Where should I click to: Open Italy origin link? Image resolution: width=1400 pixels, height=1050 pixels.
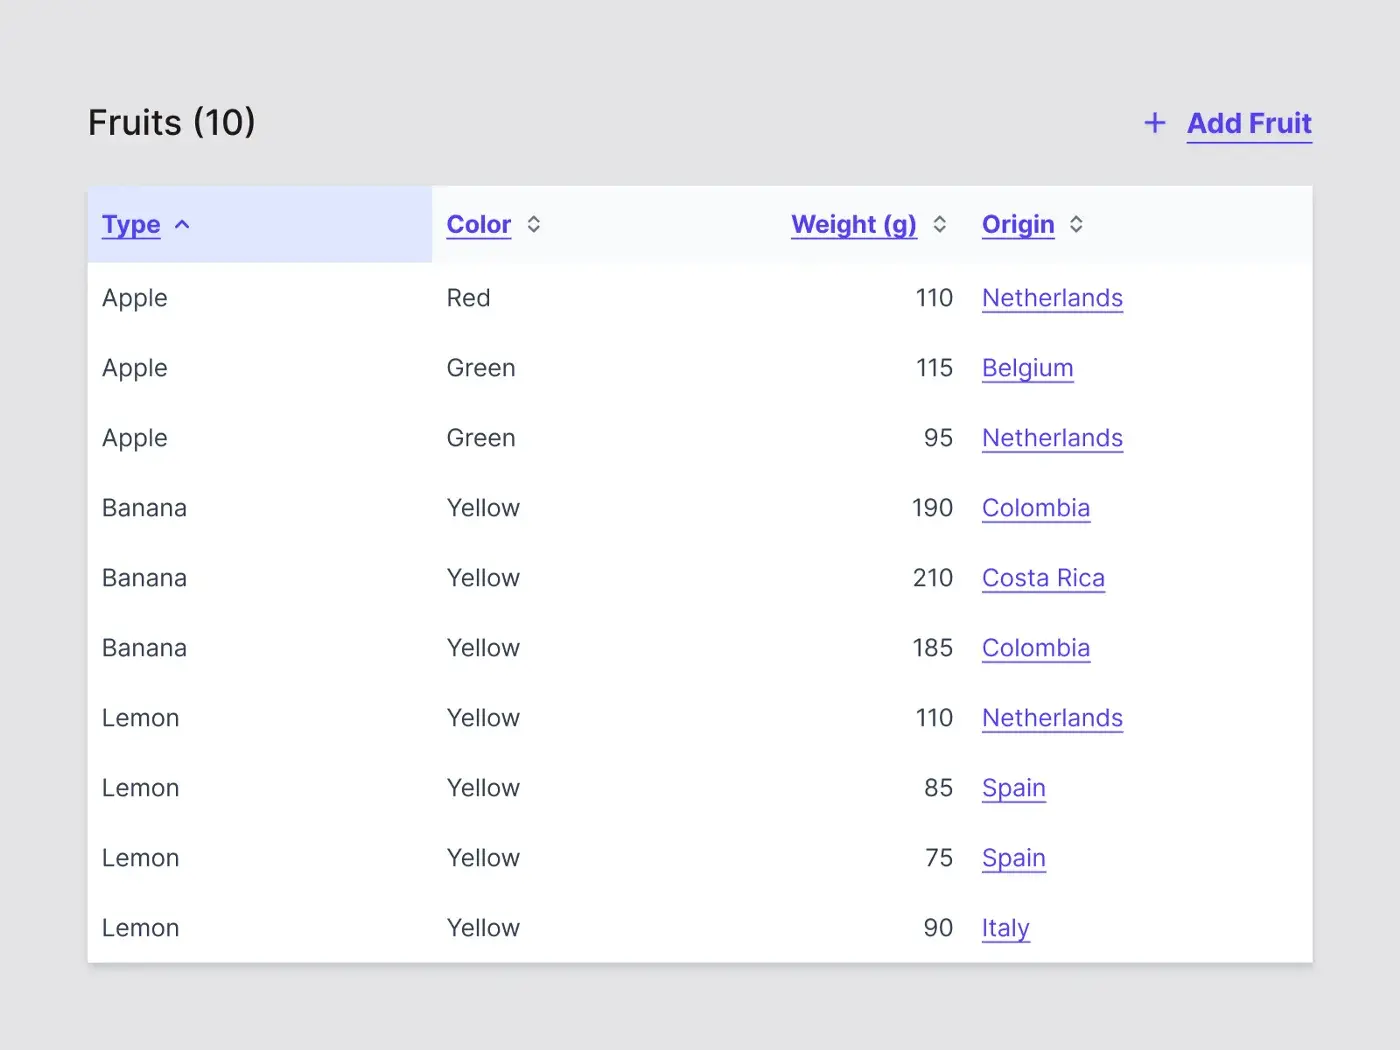1005,928
